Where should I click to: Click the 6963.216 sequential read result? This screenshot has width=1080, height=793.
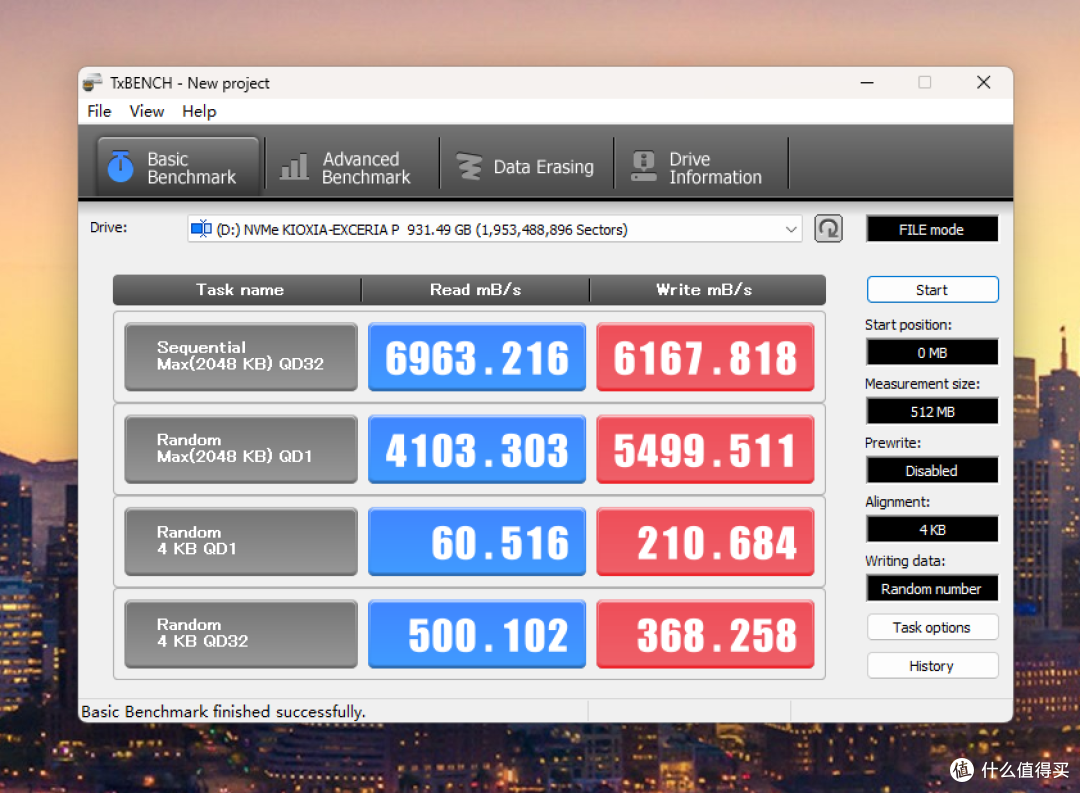pos(477,356)
